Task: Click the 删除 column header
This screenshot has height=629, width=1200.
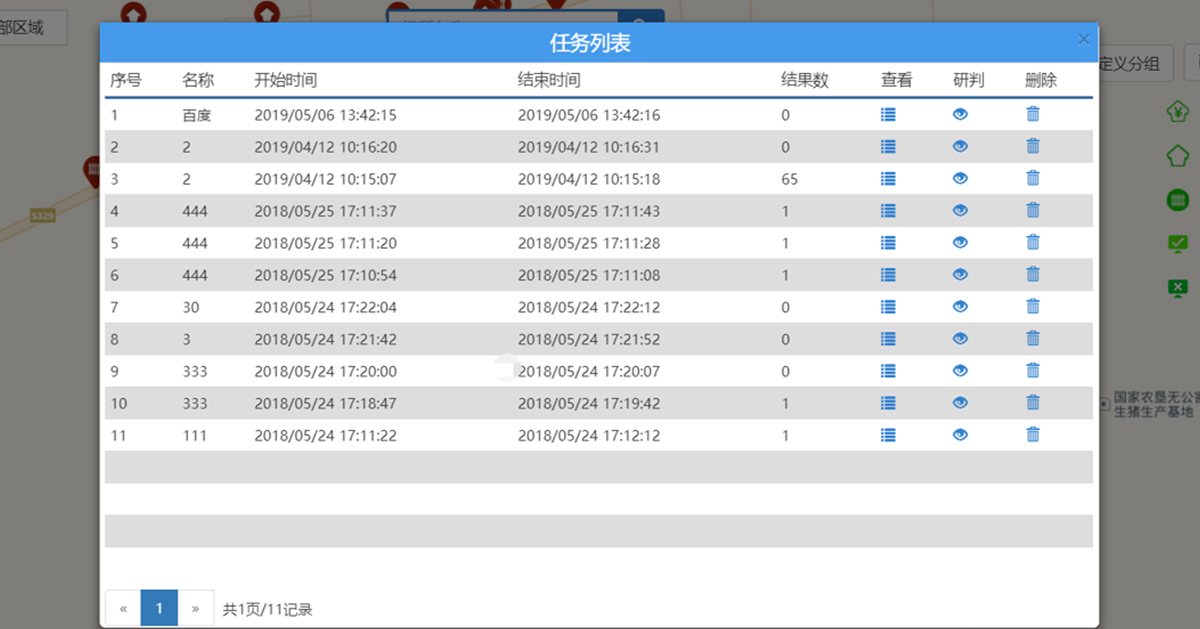Action: 1041,80
